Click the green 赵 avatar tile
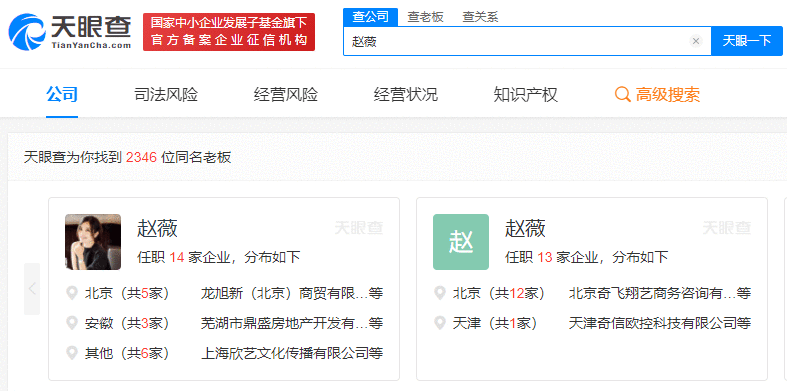The image size is (787, 391). pyautogui.click(x=461, y=242)
